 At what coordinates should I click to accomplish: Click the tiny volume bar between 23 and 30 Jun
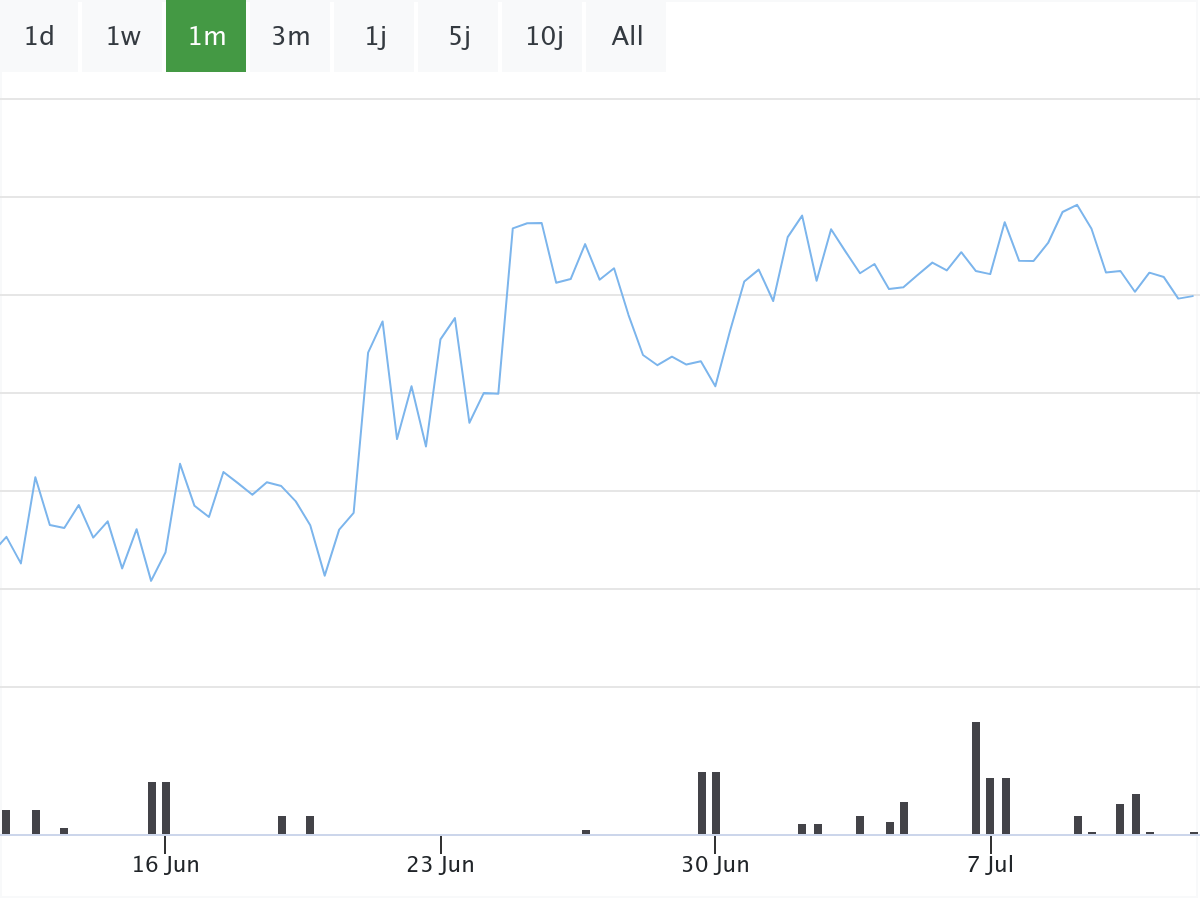(x=586, y=831)
